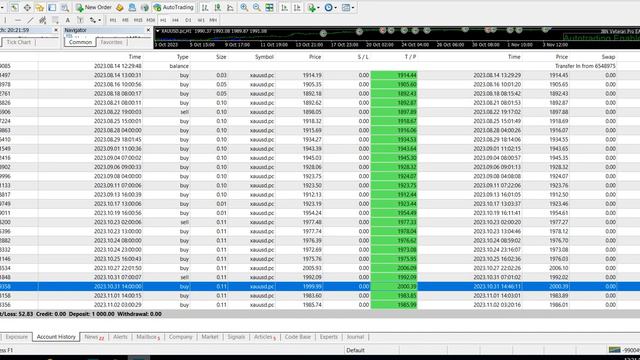The height and width of the screenshot is (360, 640).
Task: Select the Fibonacci retracement tool
Action: point(55,20)
